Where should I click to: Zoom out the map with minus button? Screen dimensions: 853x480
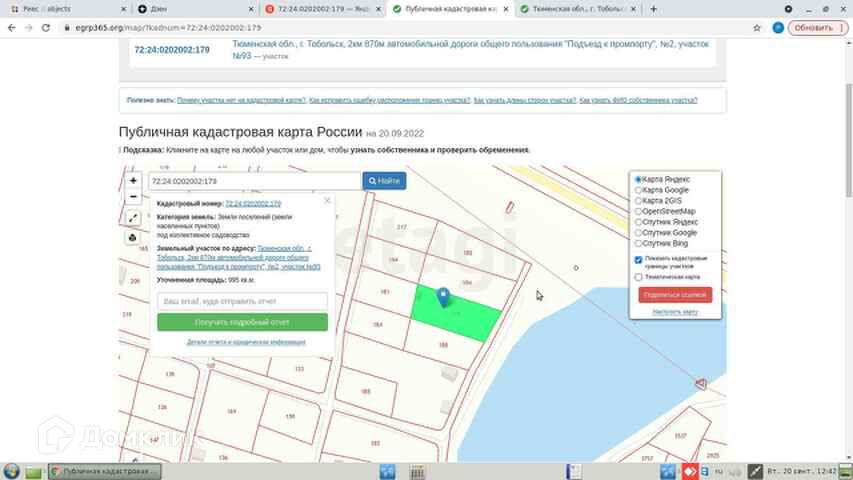133,197
